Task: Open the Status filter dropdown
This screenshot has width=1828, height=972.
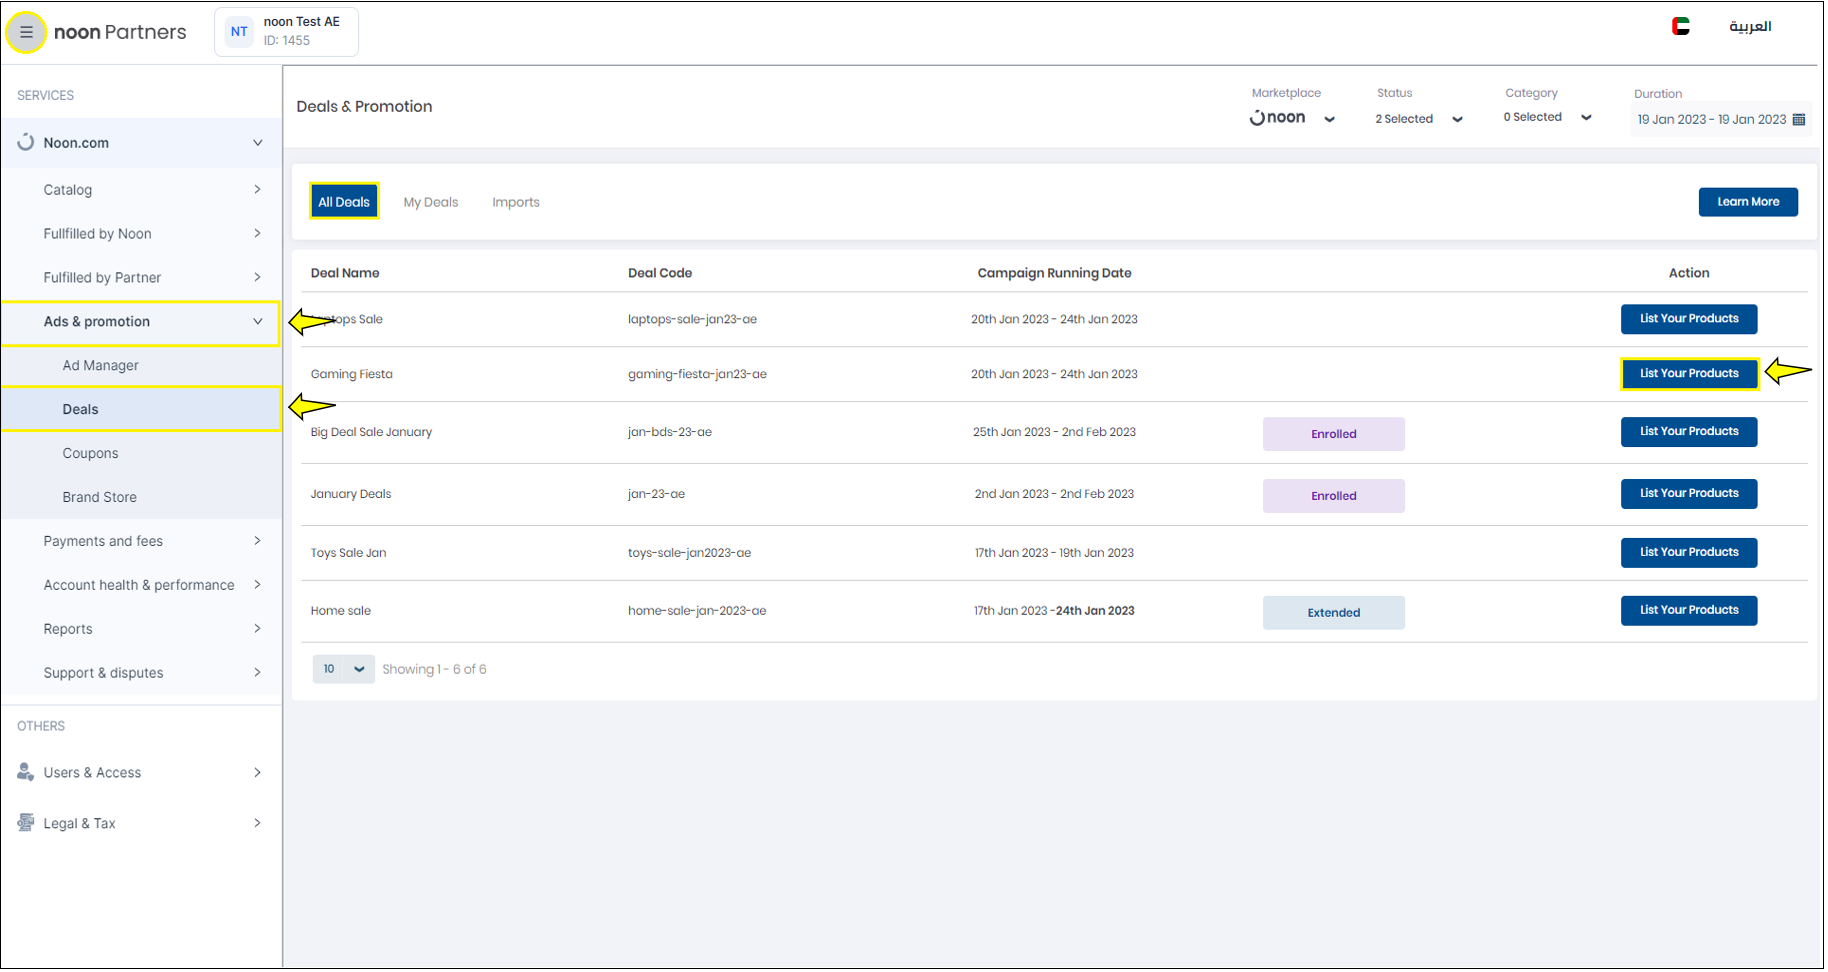Action: [x=1421, y=119]
